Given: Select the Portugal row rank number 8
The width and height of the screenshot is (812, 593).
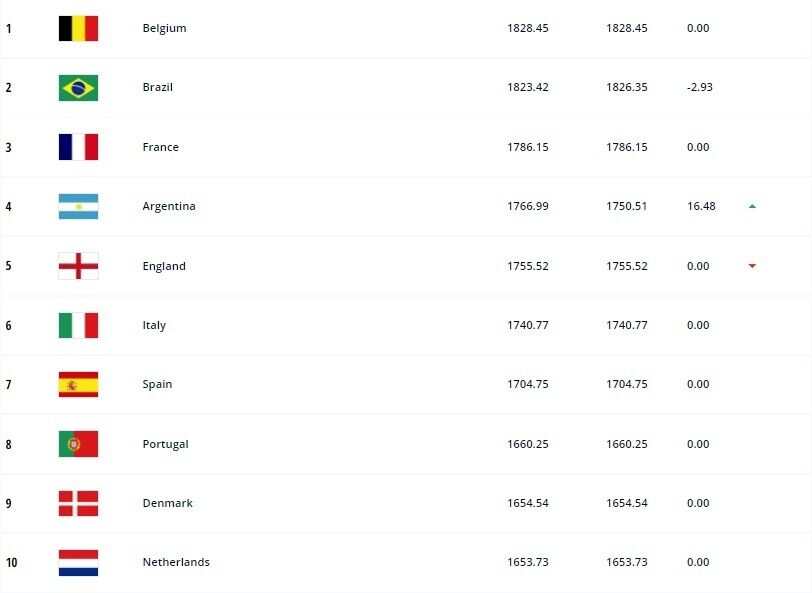Looking at the screenshot, I should point(8,444).
